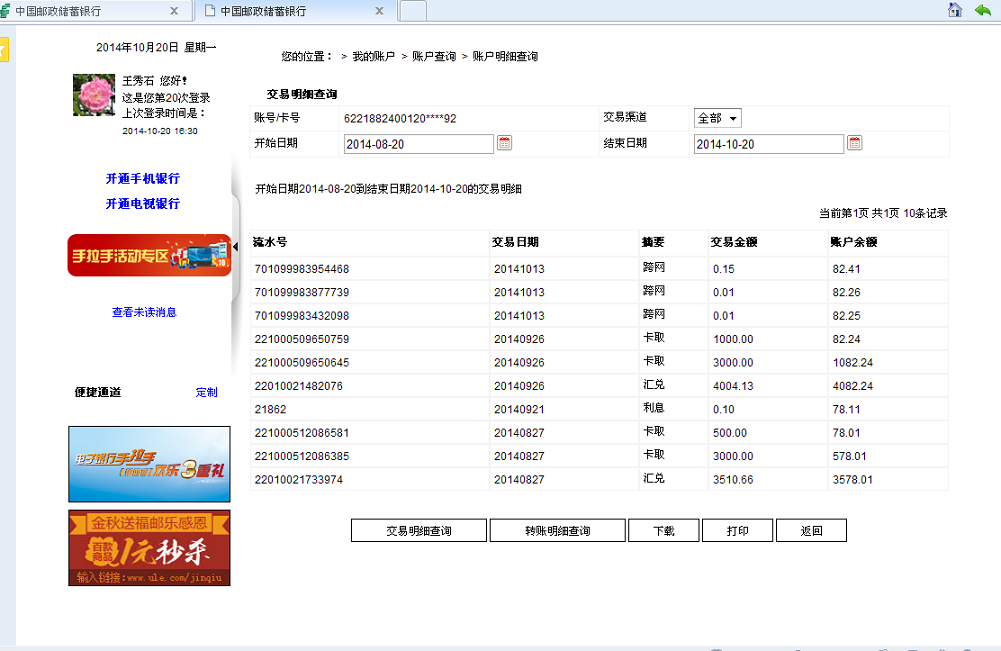Click the 定制 link beside 便捷通道
The width and height of the screenshot is (1001, 651).
click(x=206, y=392)
